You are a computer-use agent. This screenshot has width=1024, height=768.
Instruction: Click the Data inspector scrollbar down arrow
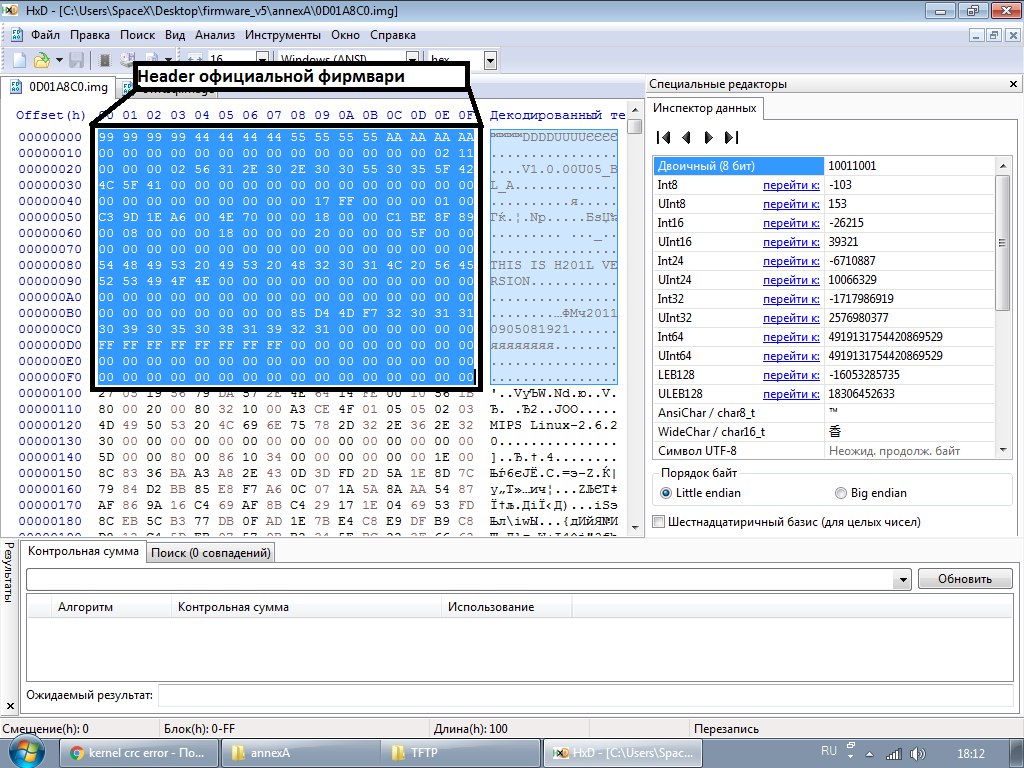(1003, 450)
